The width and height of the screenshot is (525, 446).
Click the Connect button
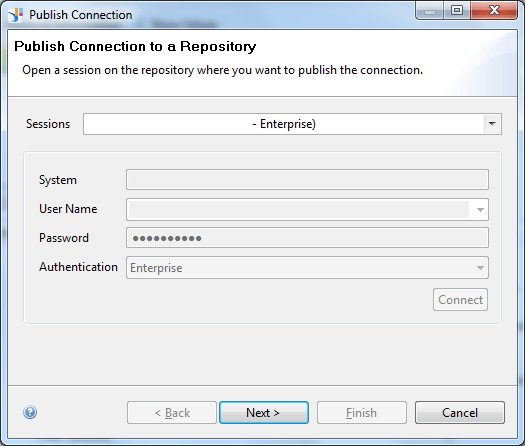click(x=460, y=300)
